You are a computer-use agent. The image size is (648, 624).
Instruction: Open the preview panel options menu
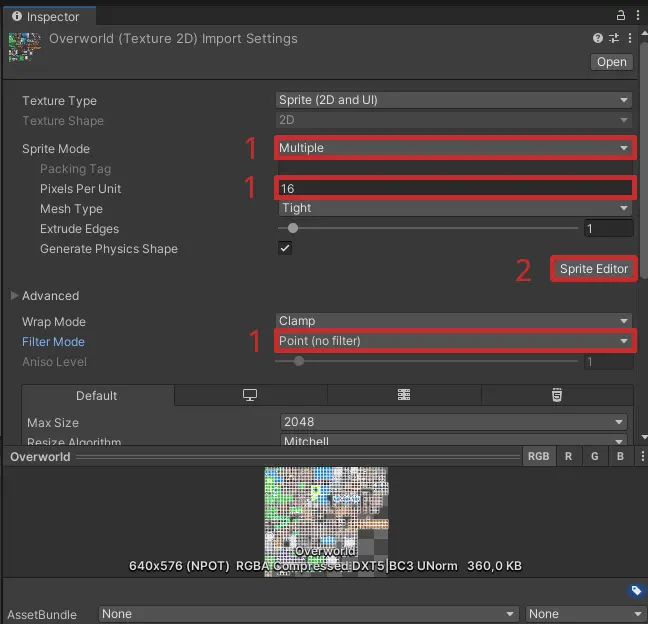642,456
